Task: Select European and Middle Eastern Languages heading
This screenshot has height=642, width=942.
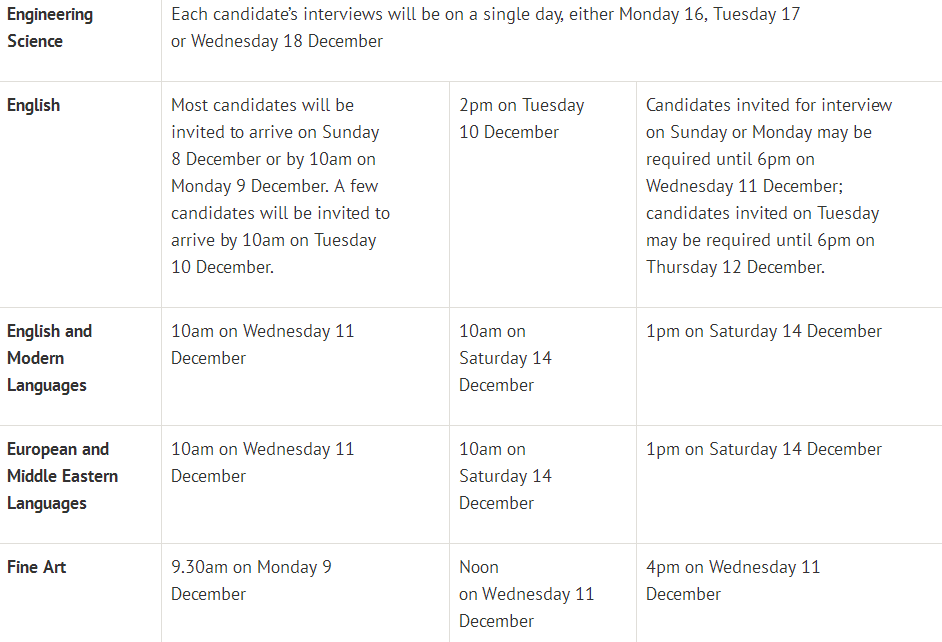Action: click(x=62, y=476)
